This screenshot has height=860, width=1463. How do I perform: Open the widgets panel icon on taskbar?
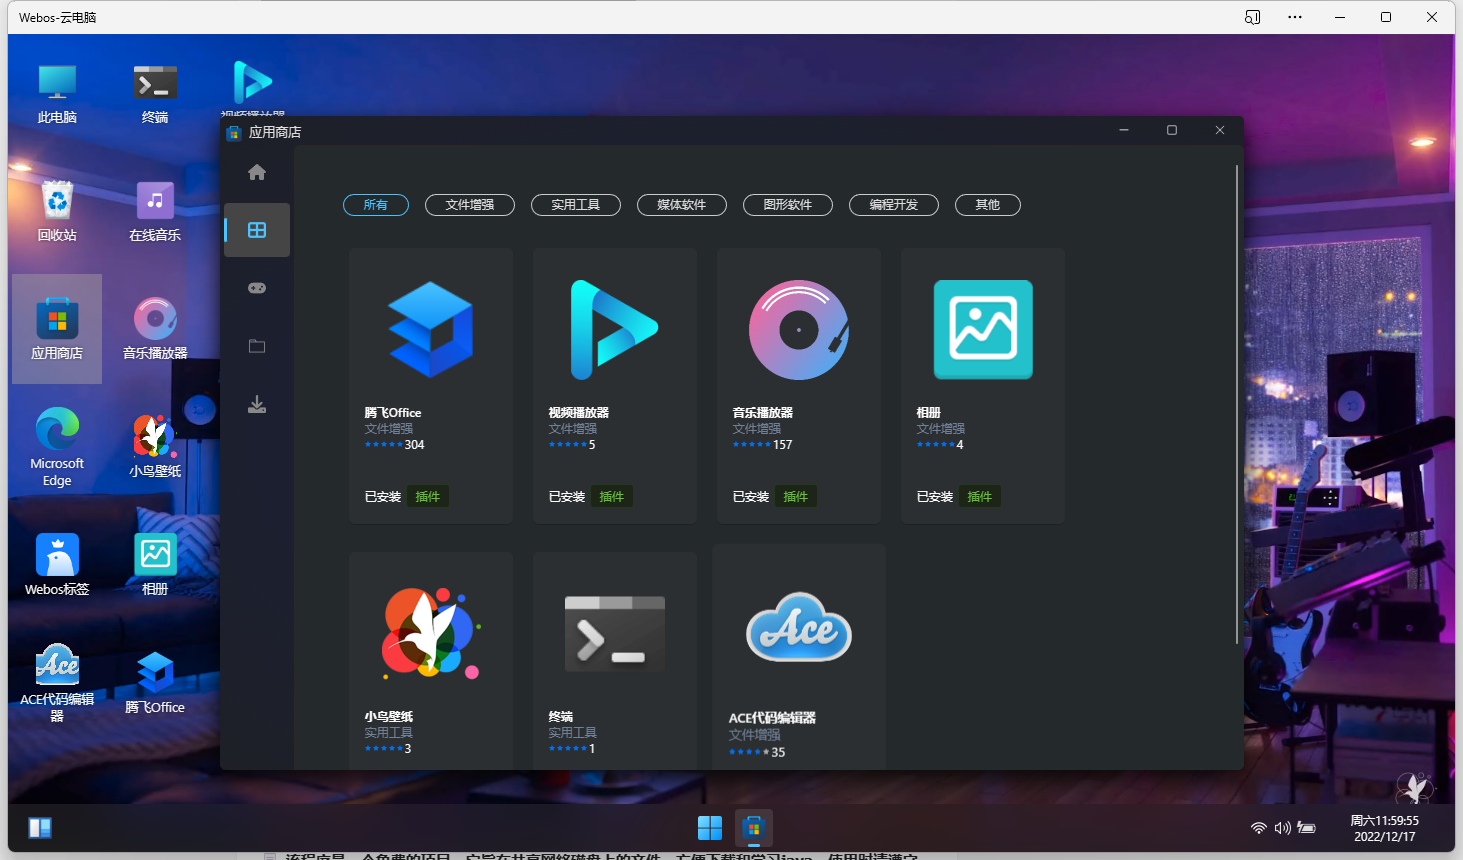[x=40, y=828]
